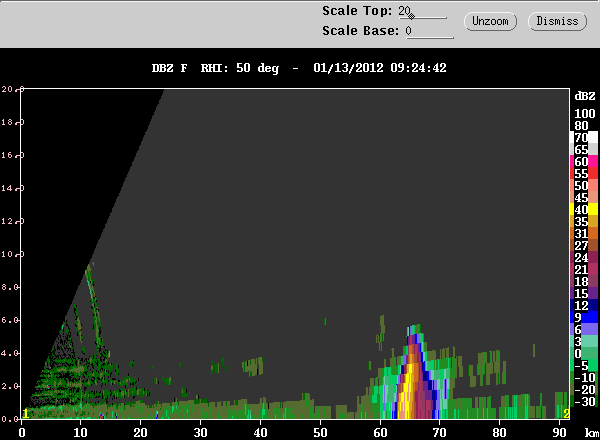The width and height of the screenshot is (600, 440).
Task: Click the 10.0 km height axis label
Action: (10, 254)
